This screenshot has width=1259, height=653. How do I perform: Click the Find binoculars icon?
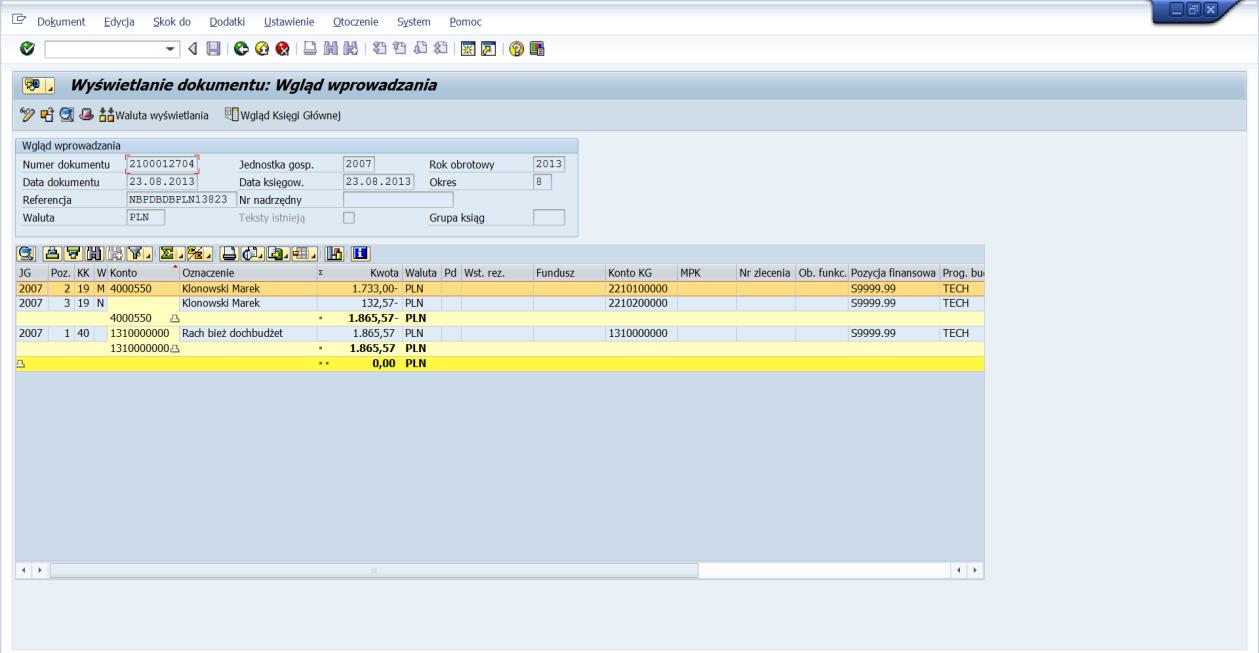pyautogui.click(x=330, y=48)
